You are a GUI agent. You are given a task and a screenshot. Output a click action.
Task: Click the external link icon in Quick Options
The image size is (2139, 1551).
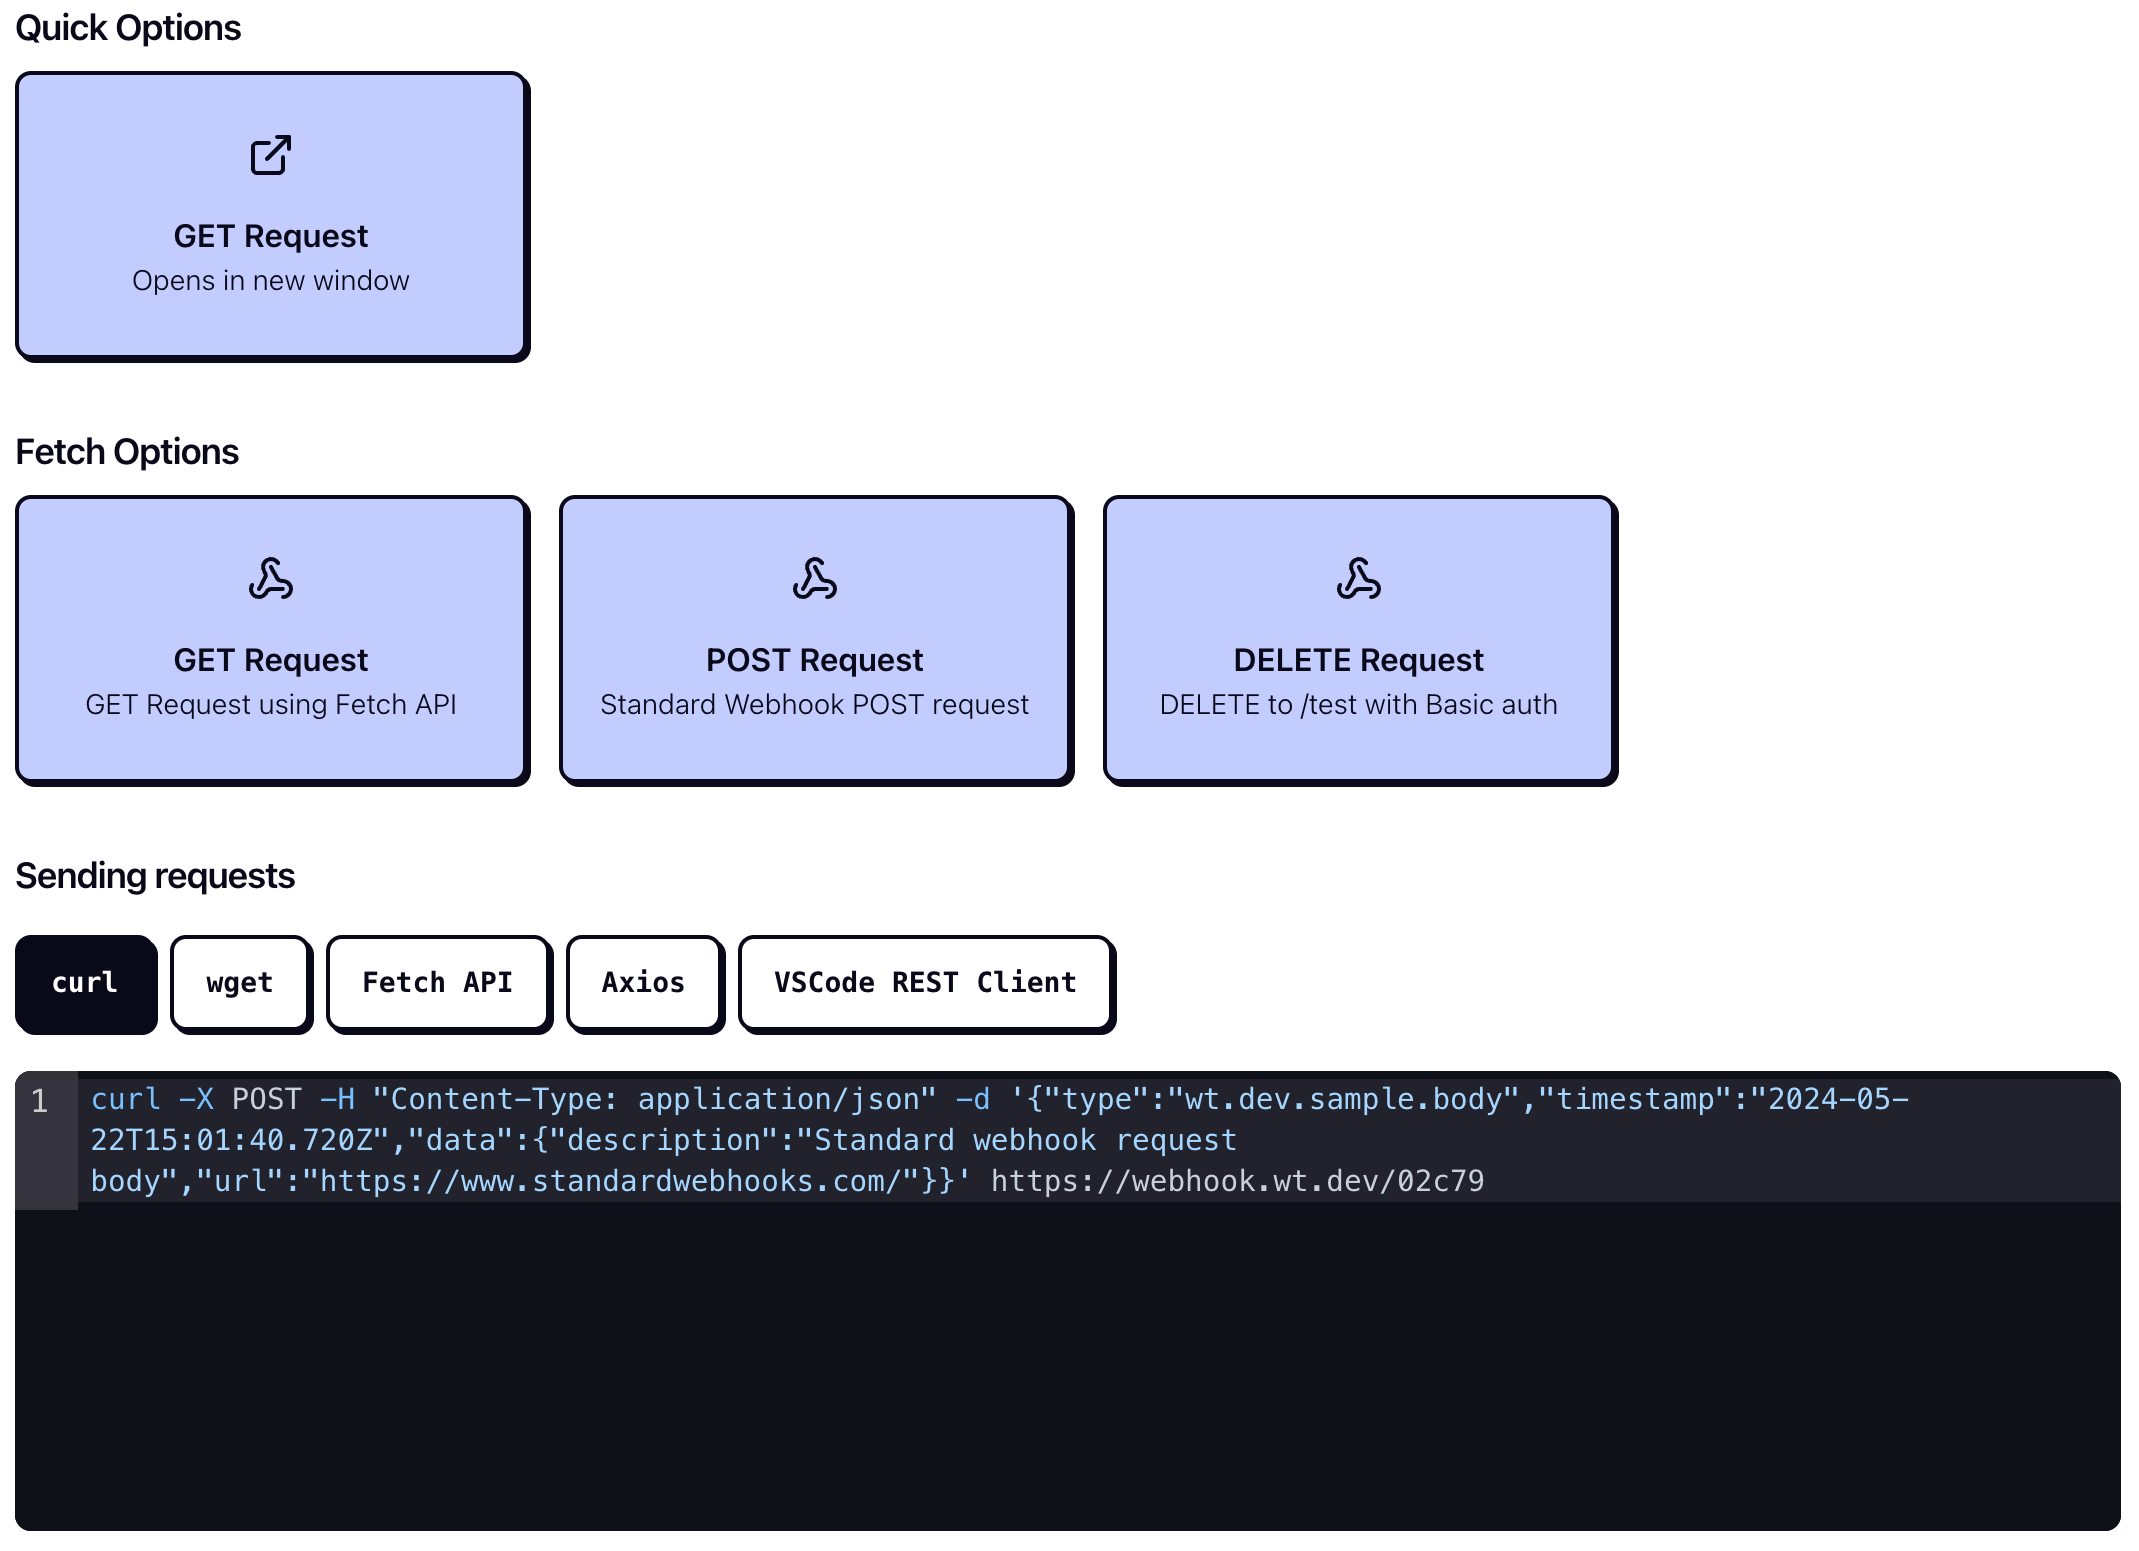pyautogui.click(x=271, y=155)
